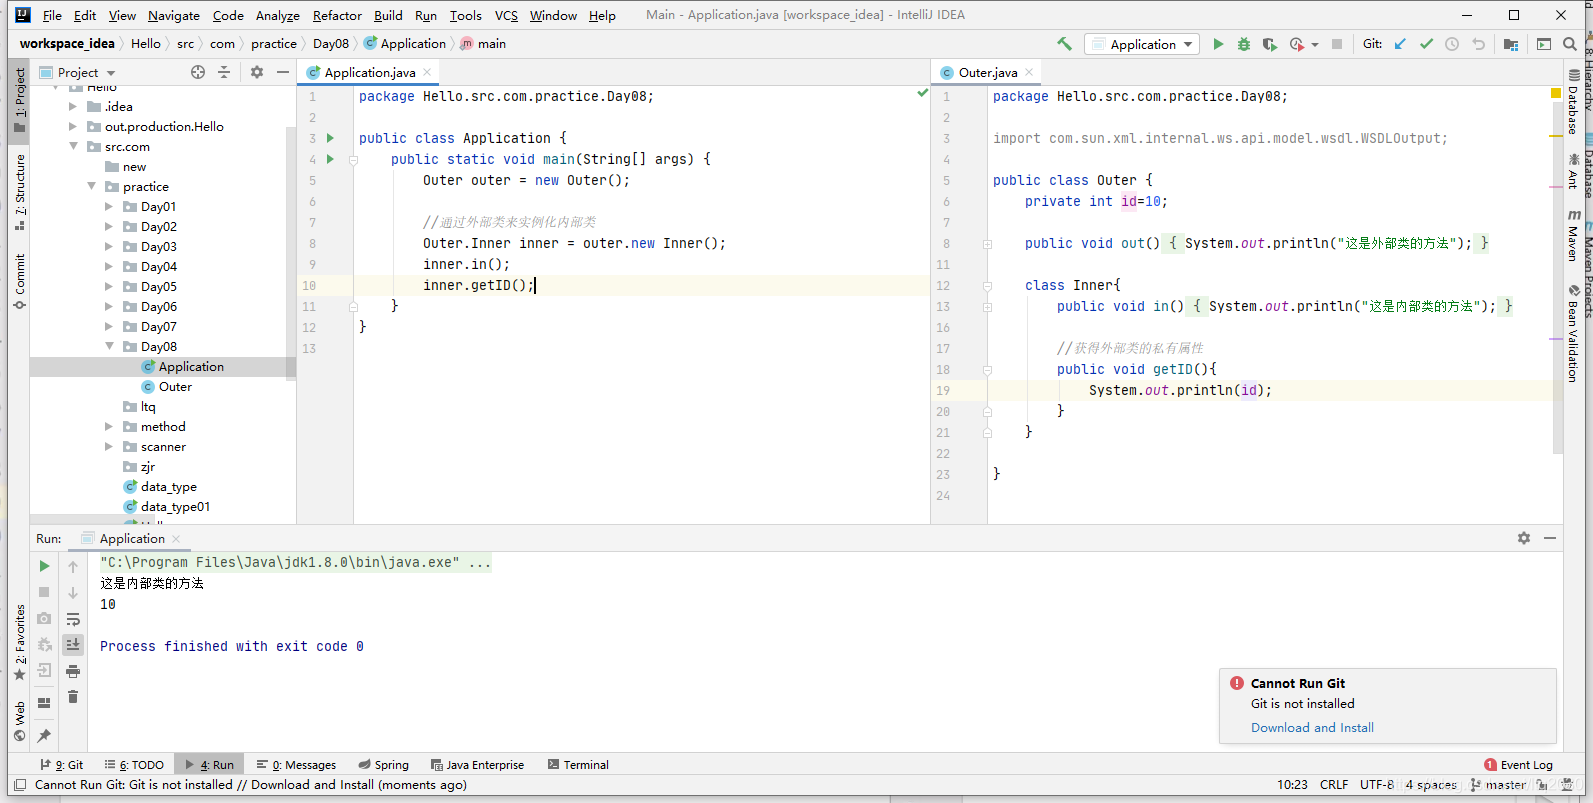Hide the Project tool window
Screen dimensions: 1593x803
[x=283, y=72]
